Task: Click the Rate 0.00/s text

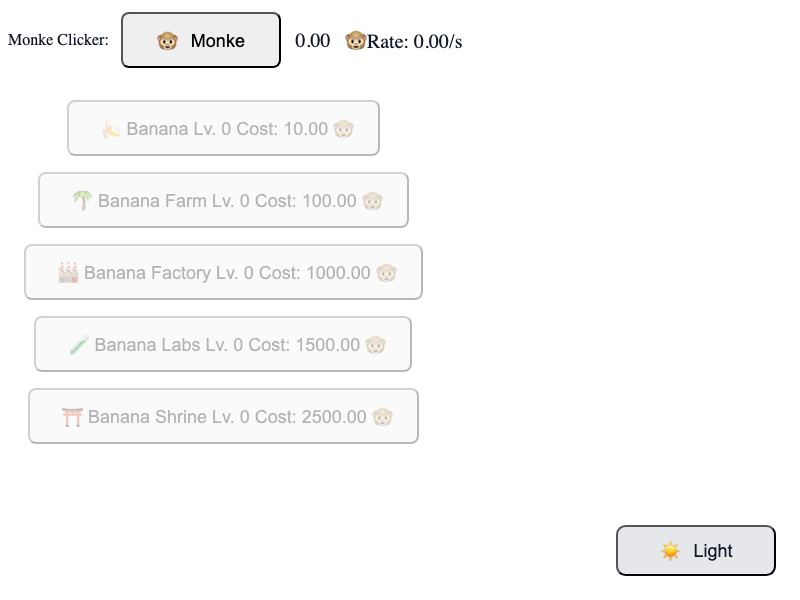Action: tap(414, 42)
